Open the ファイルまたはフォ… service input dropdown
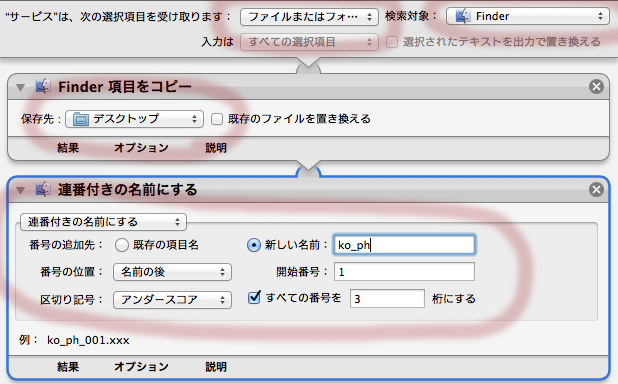The image size is (618, 384). (x=309, y=17)
